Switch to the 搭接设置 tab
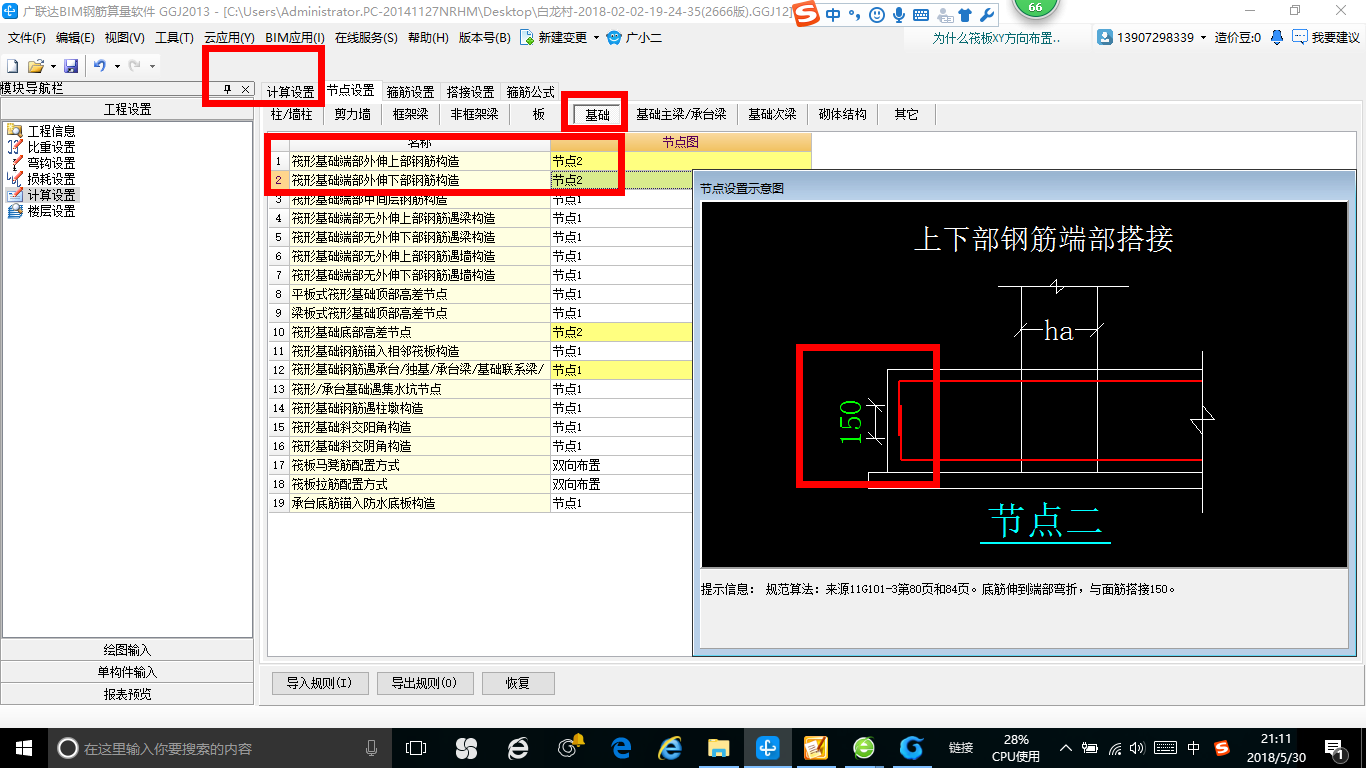This screenshot has width=1366, height=768. tap(470, 92)
